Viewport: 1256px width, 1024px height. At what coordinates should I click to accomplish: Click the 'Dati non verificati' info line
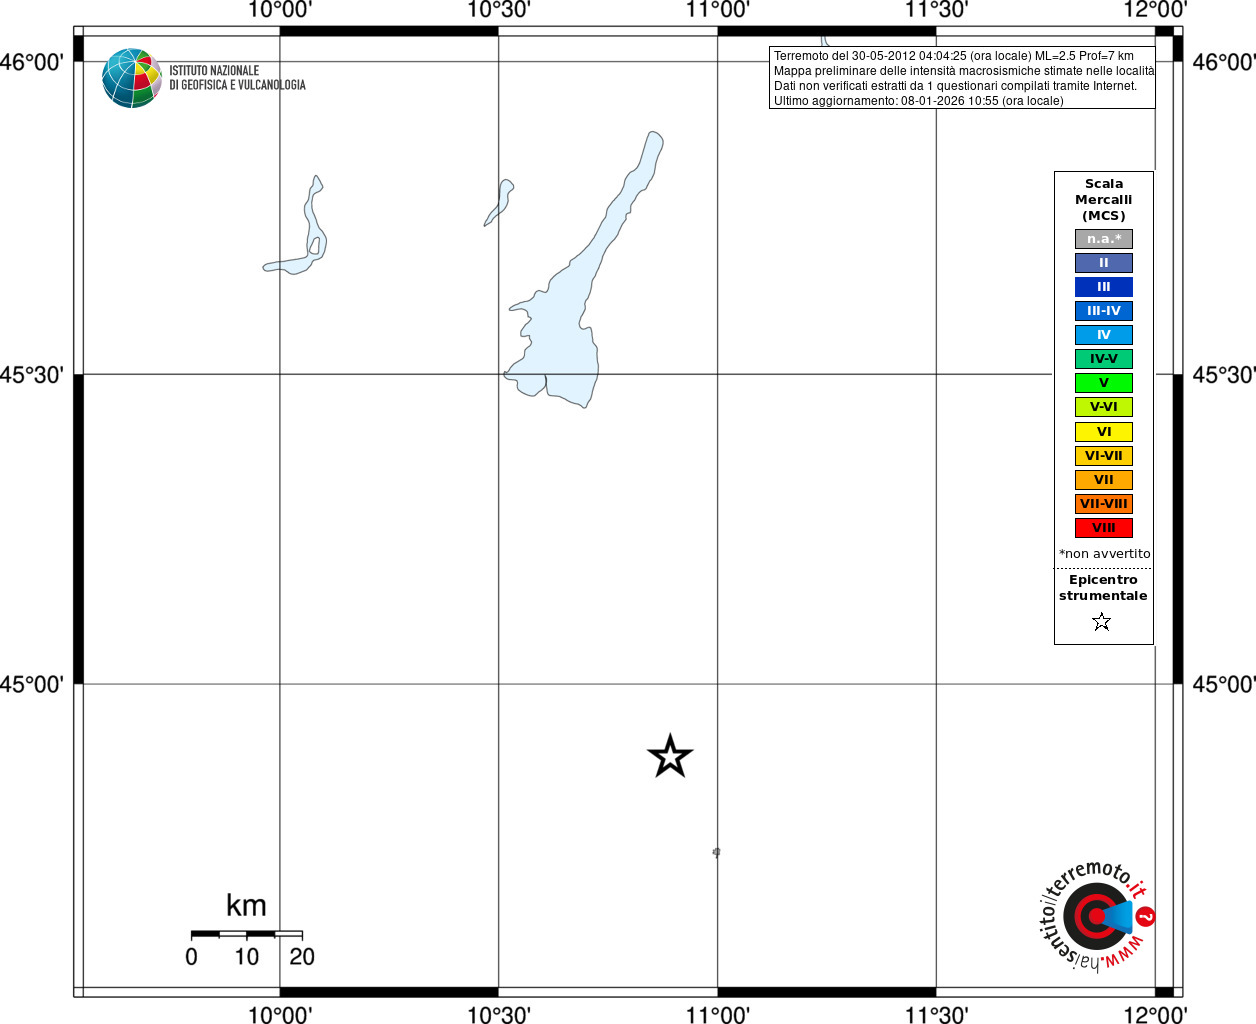(x=955, y=86)
